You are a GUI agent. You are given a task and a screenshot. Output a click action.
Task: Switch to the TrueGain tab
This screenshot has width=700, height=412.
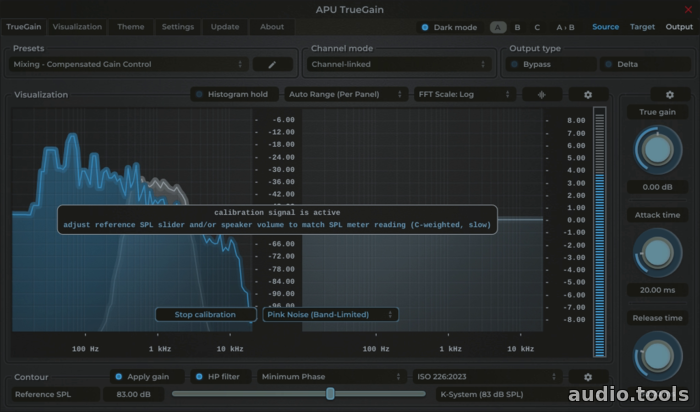click(24, 27)
